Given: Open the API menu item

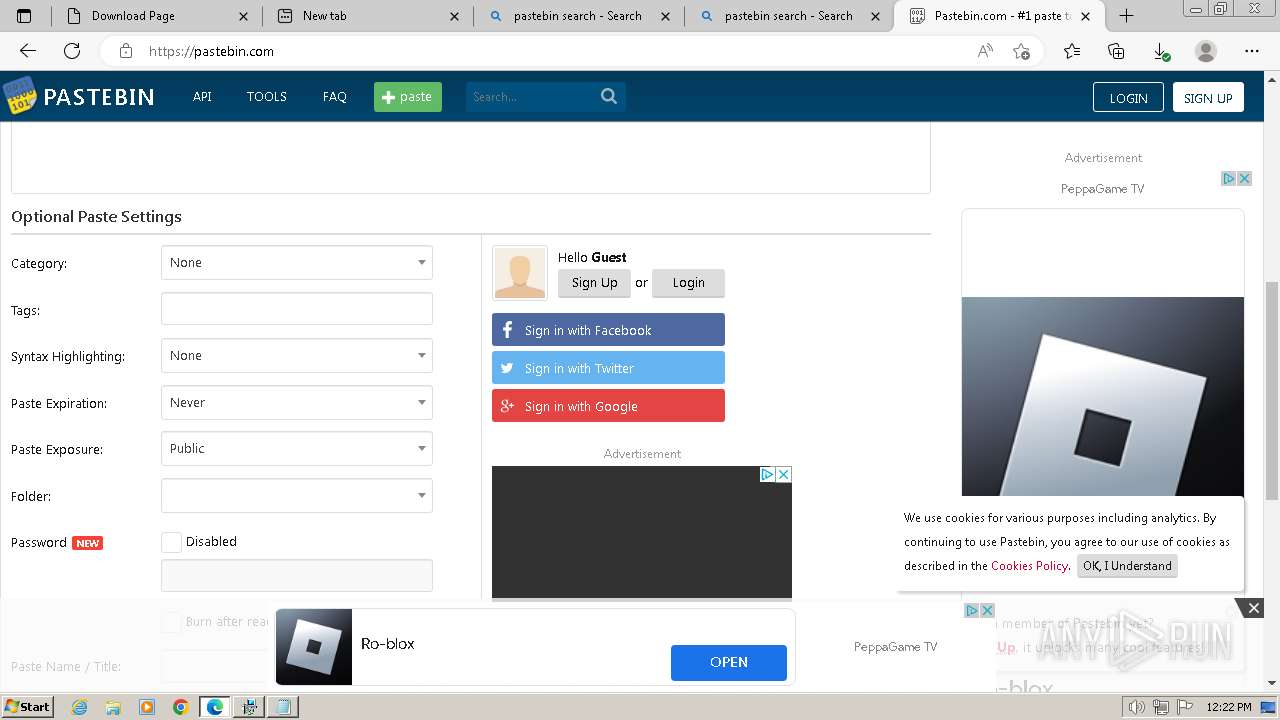Looking at the screenshot, I should pos(202,97).
